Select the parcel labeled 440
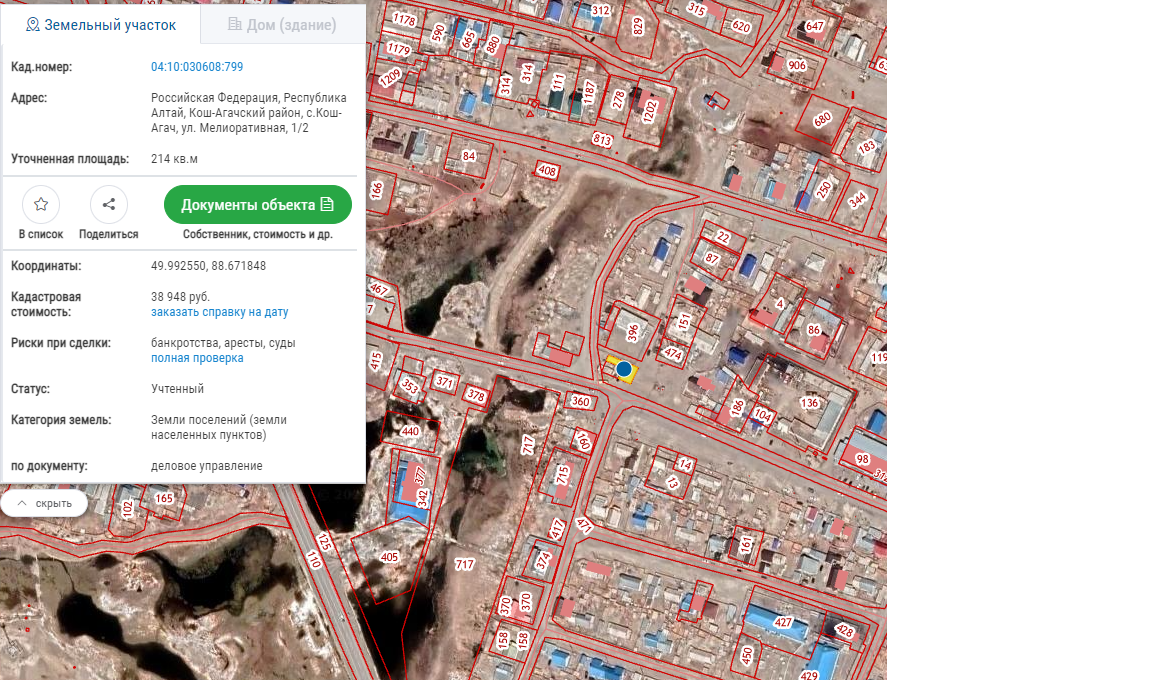Image resolution: width=1152 pixels, height=680 pixels. tap(409, 431)
